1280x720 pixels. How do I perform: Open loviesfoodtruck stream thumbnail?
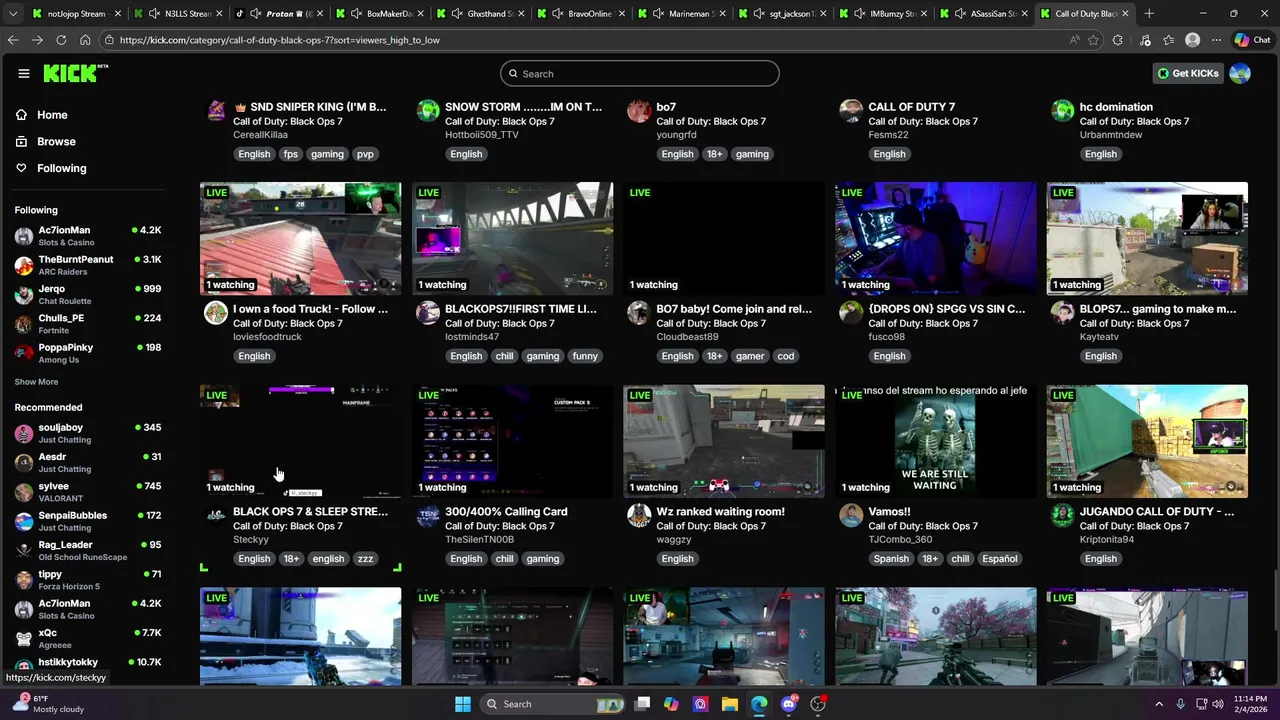(301, 238)
